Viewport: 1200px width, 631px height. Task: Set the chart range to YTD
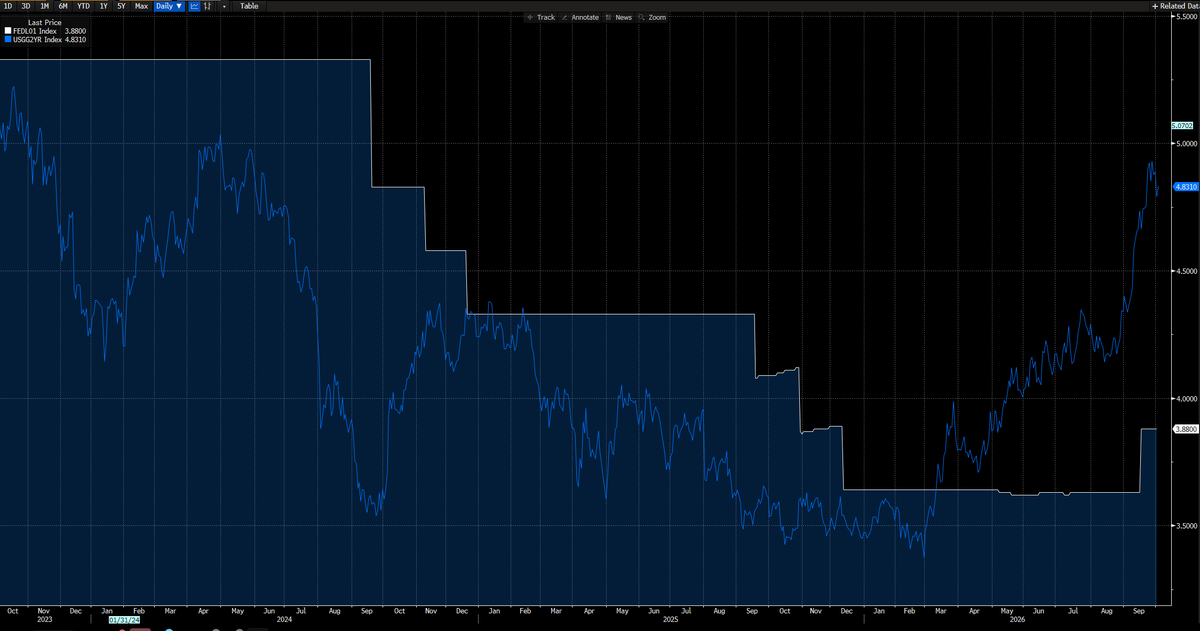pos(83,6)
